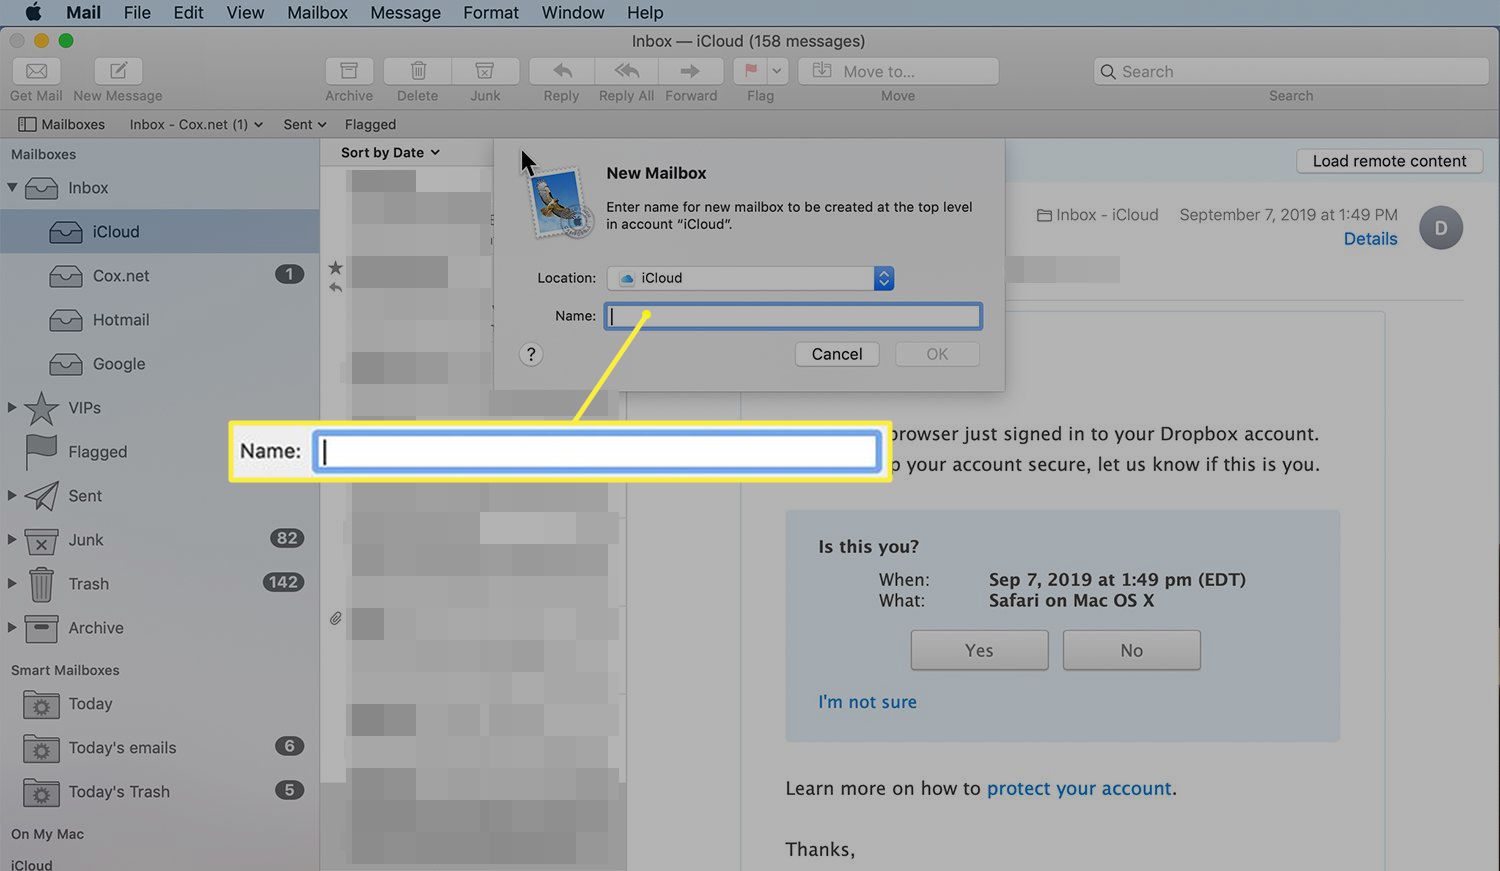Image resolution: width=1500 pixels, height=871 pixels.
Task: Select the Cox.net inbox
Action: 160,275
